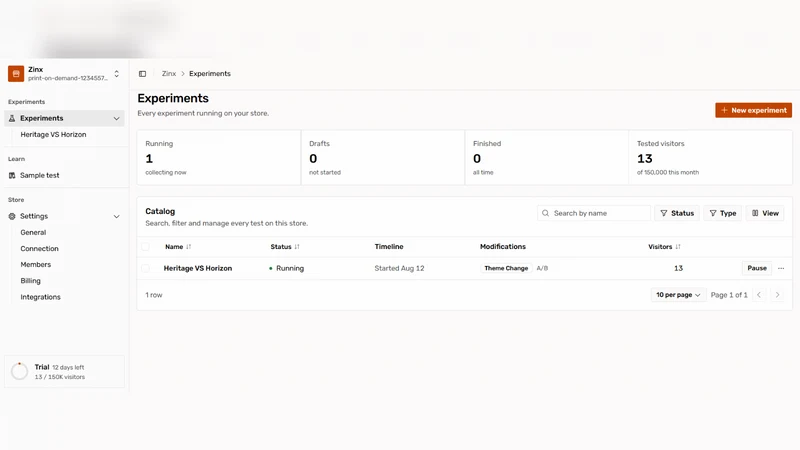
Task: Tick the Heritage VS Horizon row checkbox
Action: [145, 268]
